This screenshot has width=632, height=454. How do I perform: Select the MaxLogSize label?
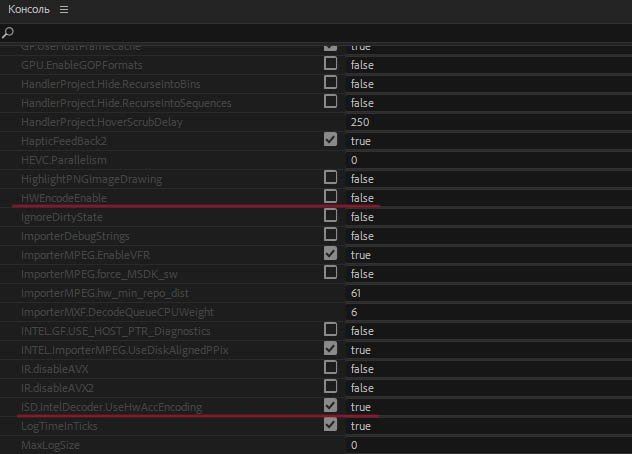tap(50, 446)
